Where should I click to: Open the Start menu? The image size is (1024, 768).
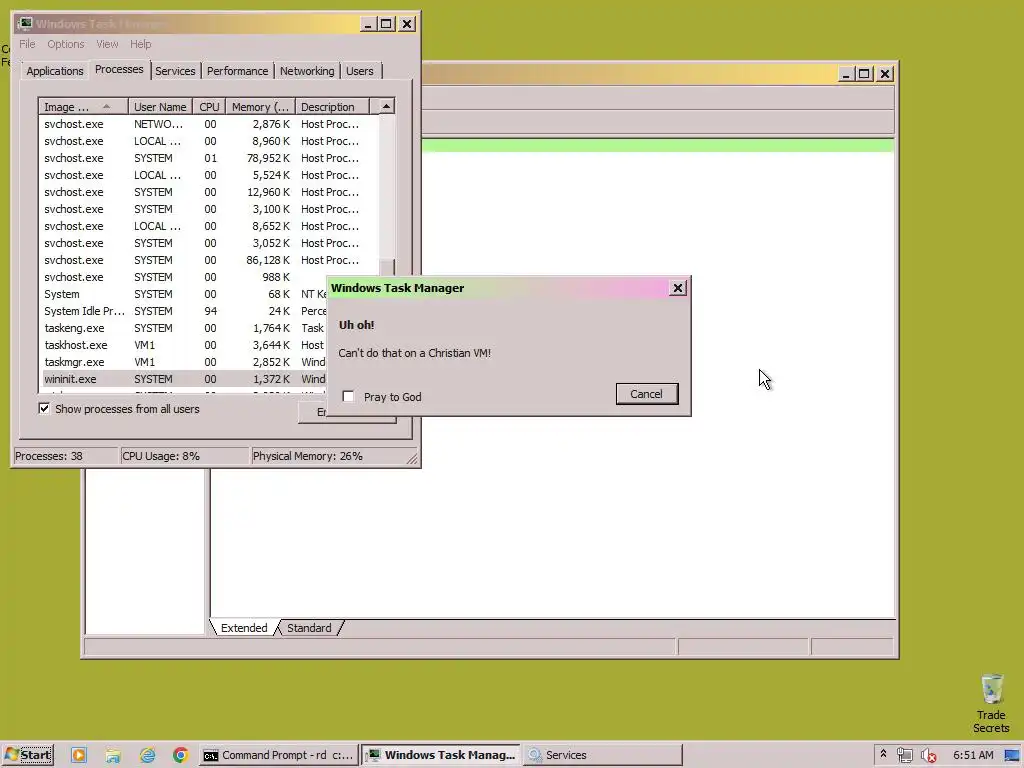coord(28,755)
